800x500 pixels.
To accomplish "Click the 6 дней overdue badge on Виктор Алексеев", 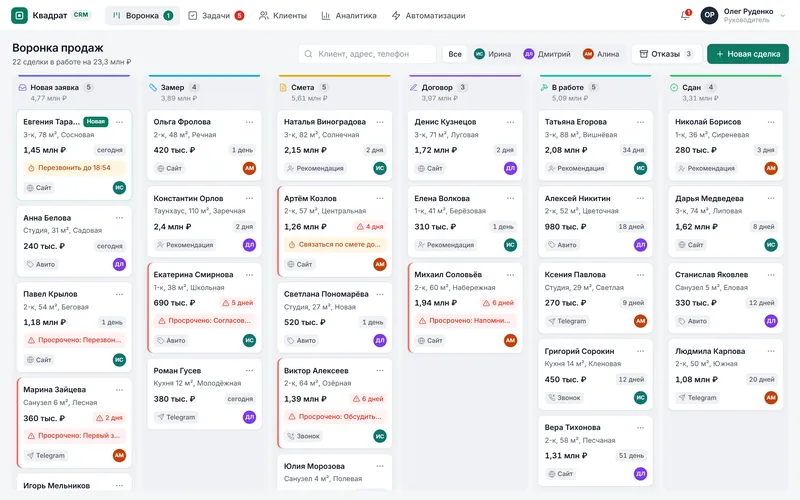I will pos(368,399).
